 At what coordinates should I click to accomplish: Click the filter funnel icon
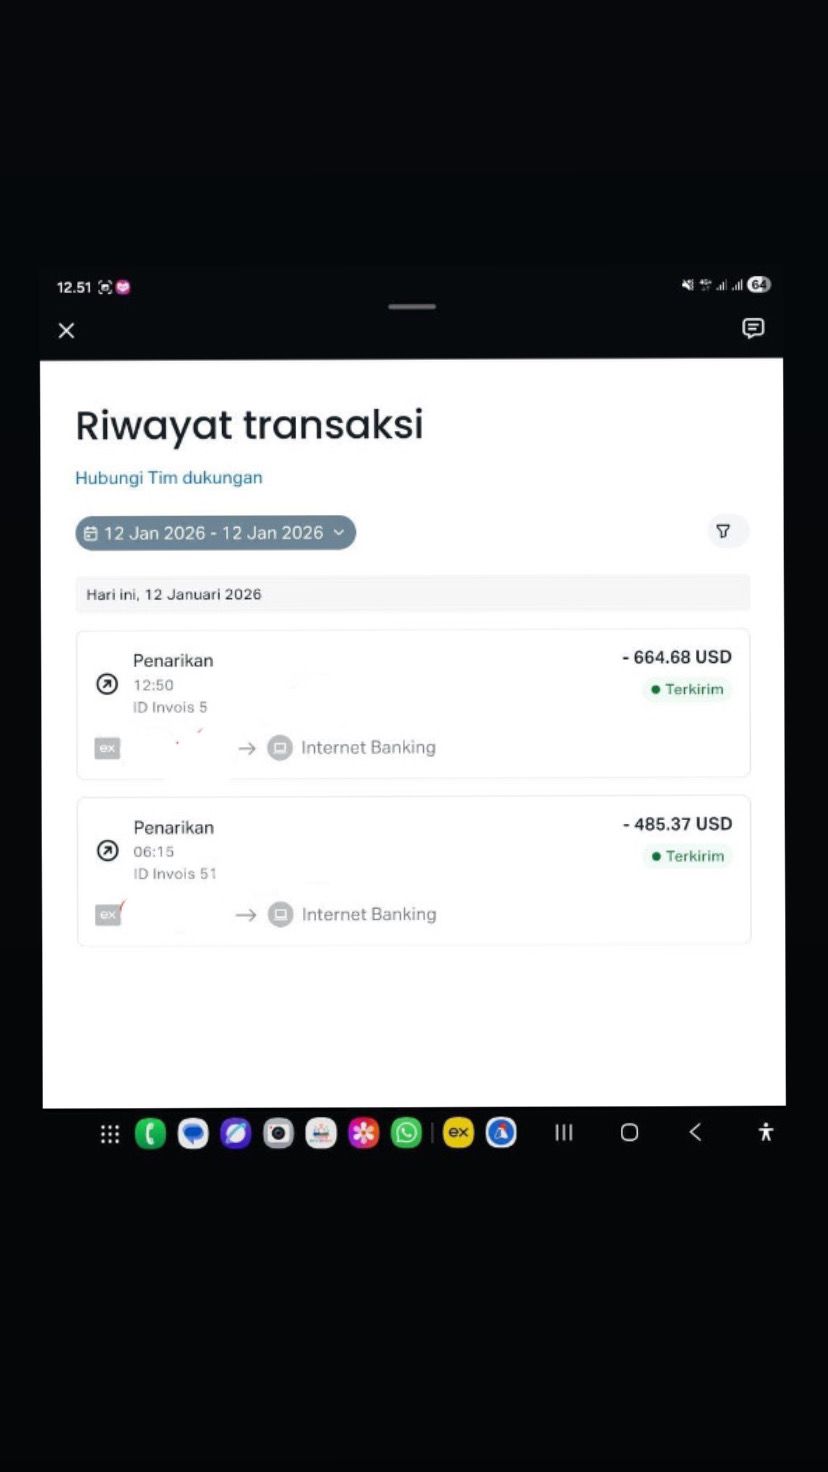click(723, 531)
